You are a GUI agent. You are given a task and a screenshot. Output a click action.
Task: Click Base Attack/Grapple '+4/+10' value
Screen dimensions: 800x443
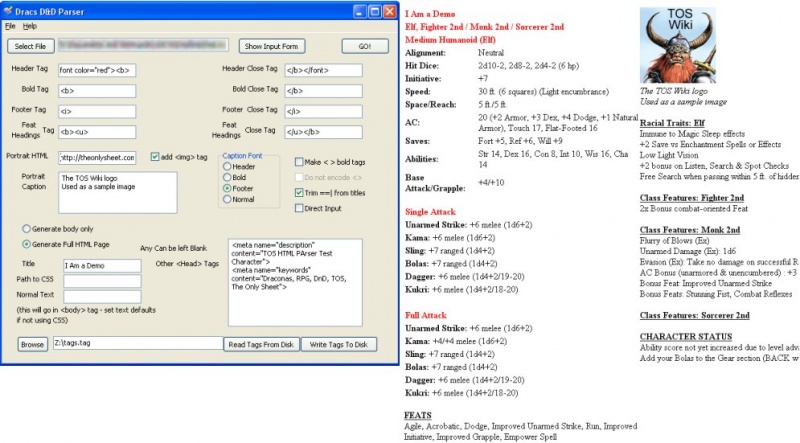point(491,183)
